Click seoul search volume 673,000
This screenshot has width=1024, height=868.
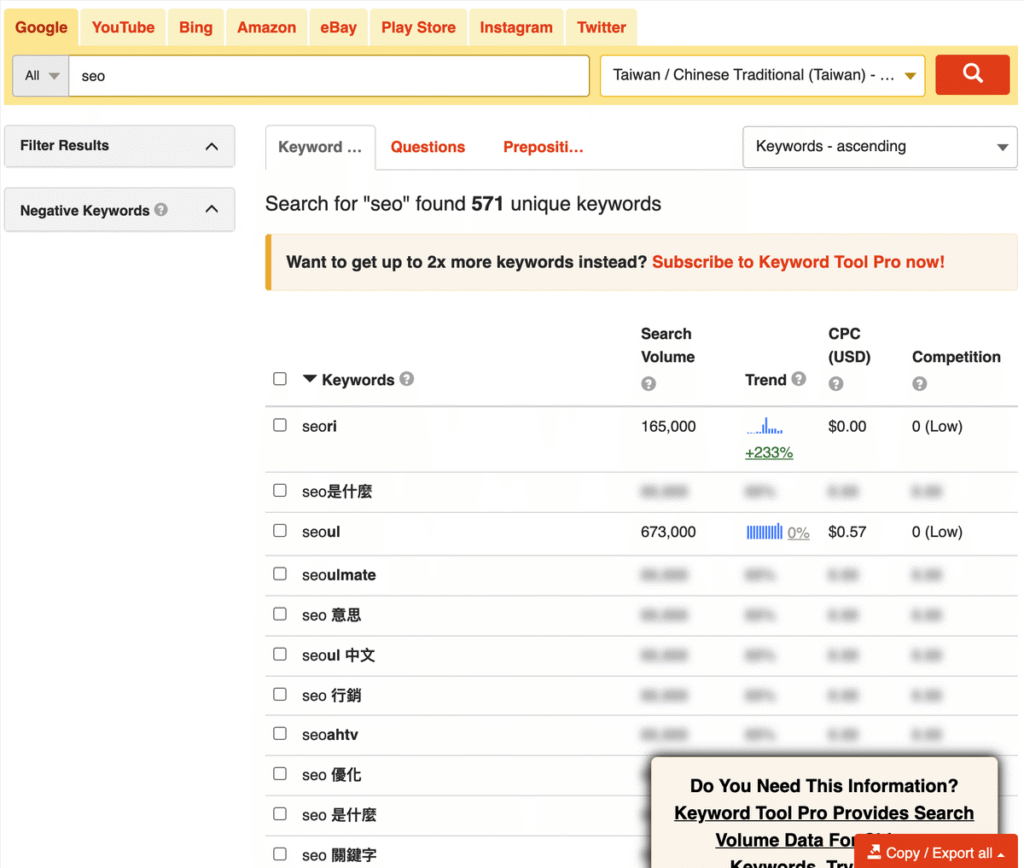pos(668,532)
